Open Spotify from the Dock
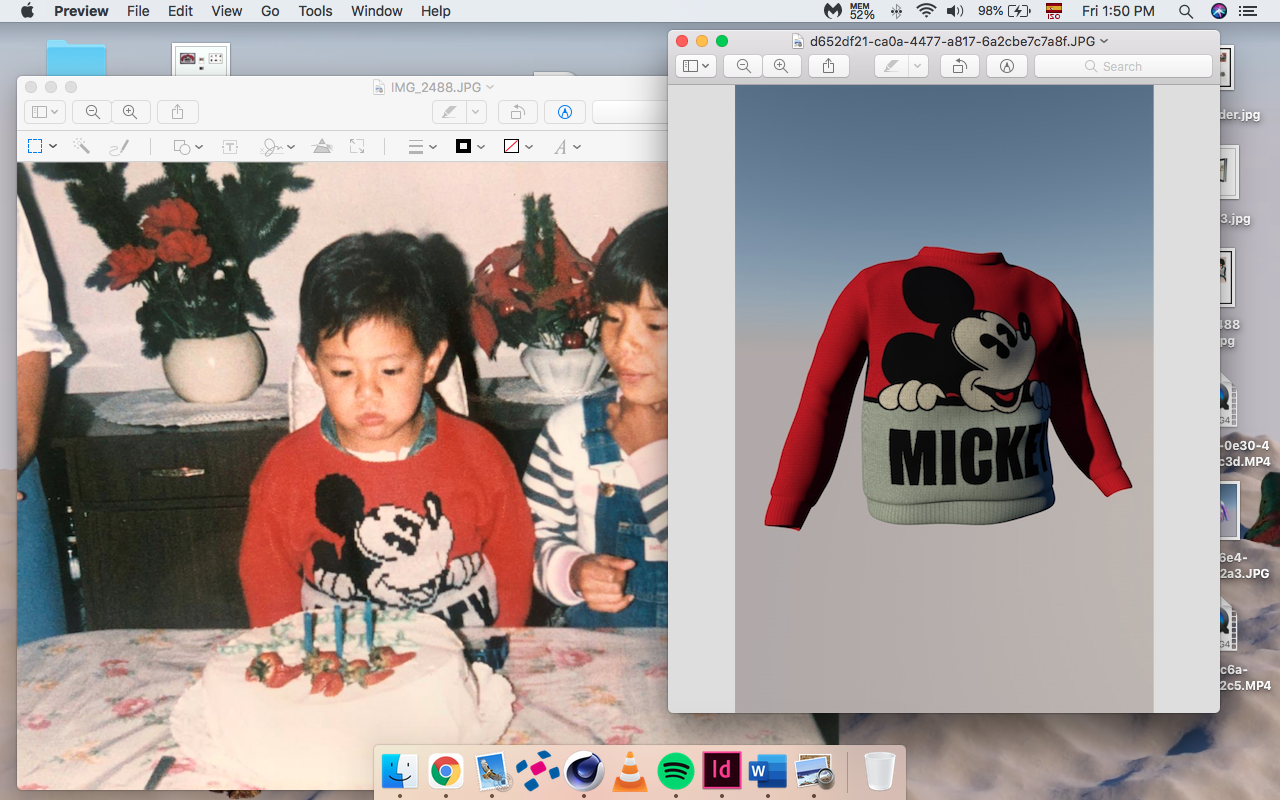Viewport: 1280px width, 800px height. click(676, 771)
